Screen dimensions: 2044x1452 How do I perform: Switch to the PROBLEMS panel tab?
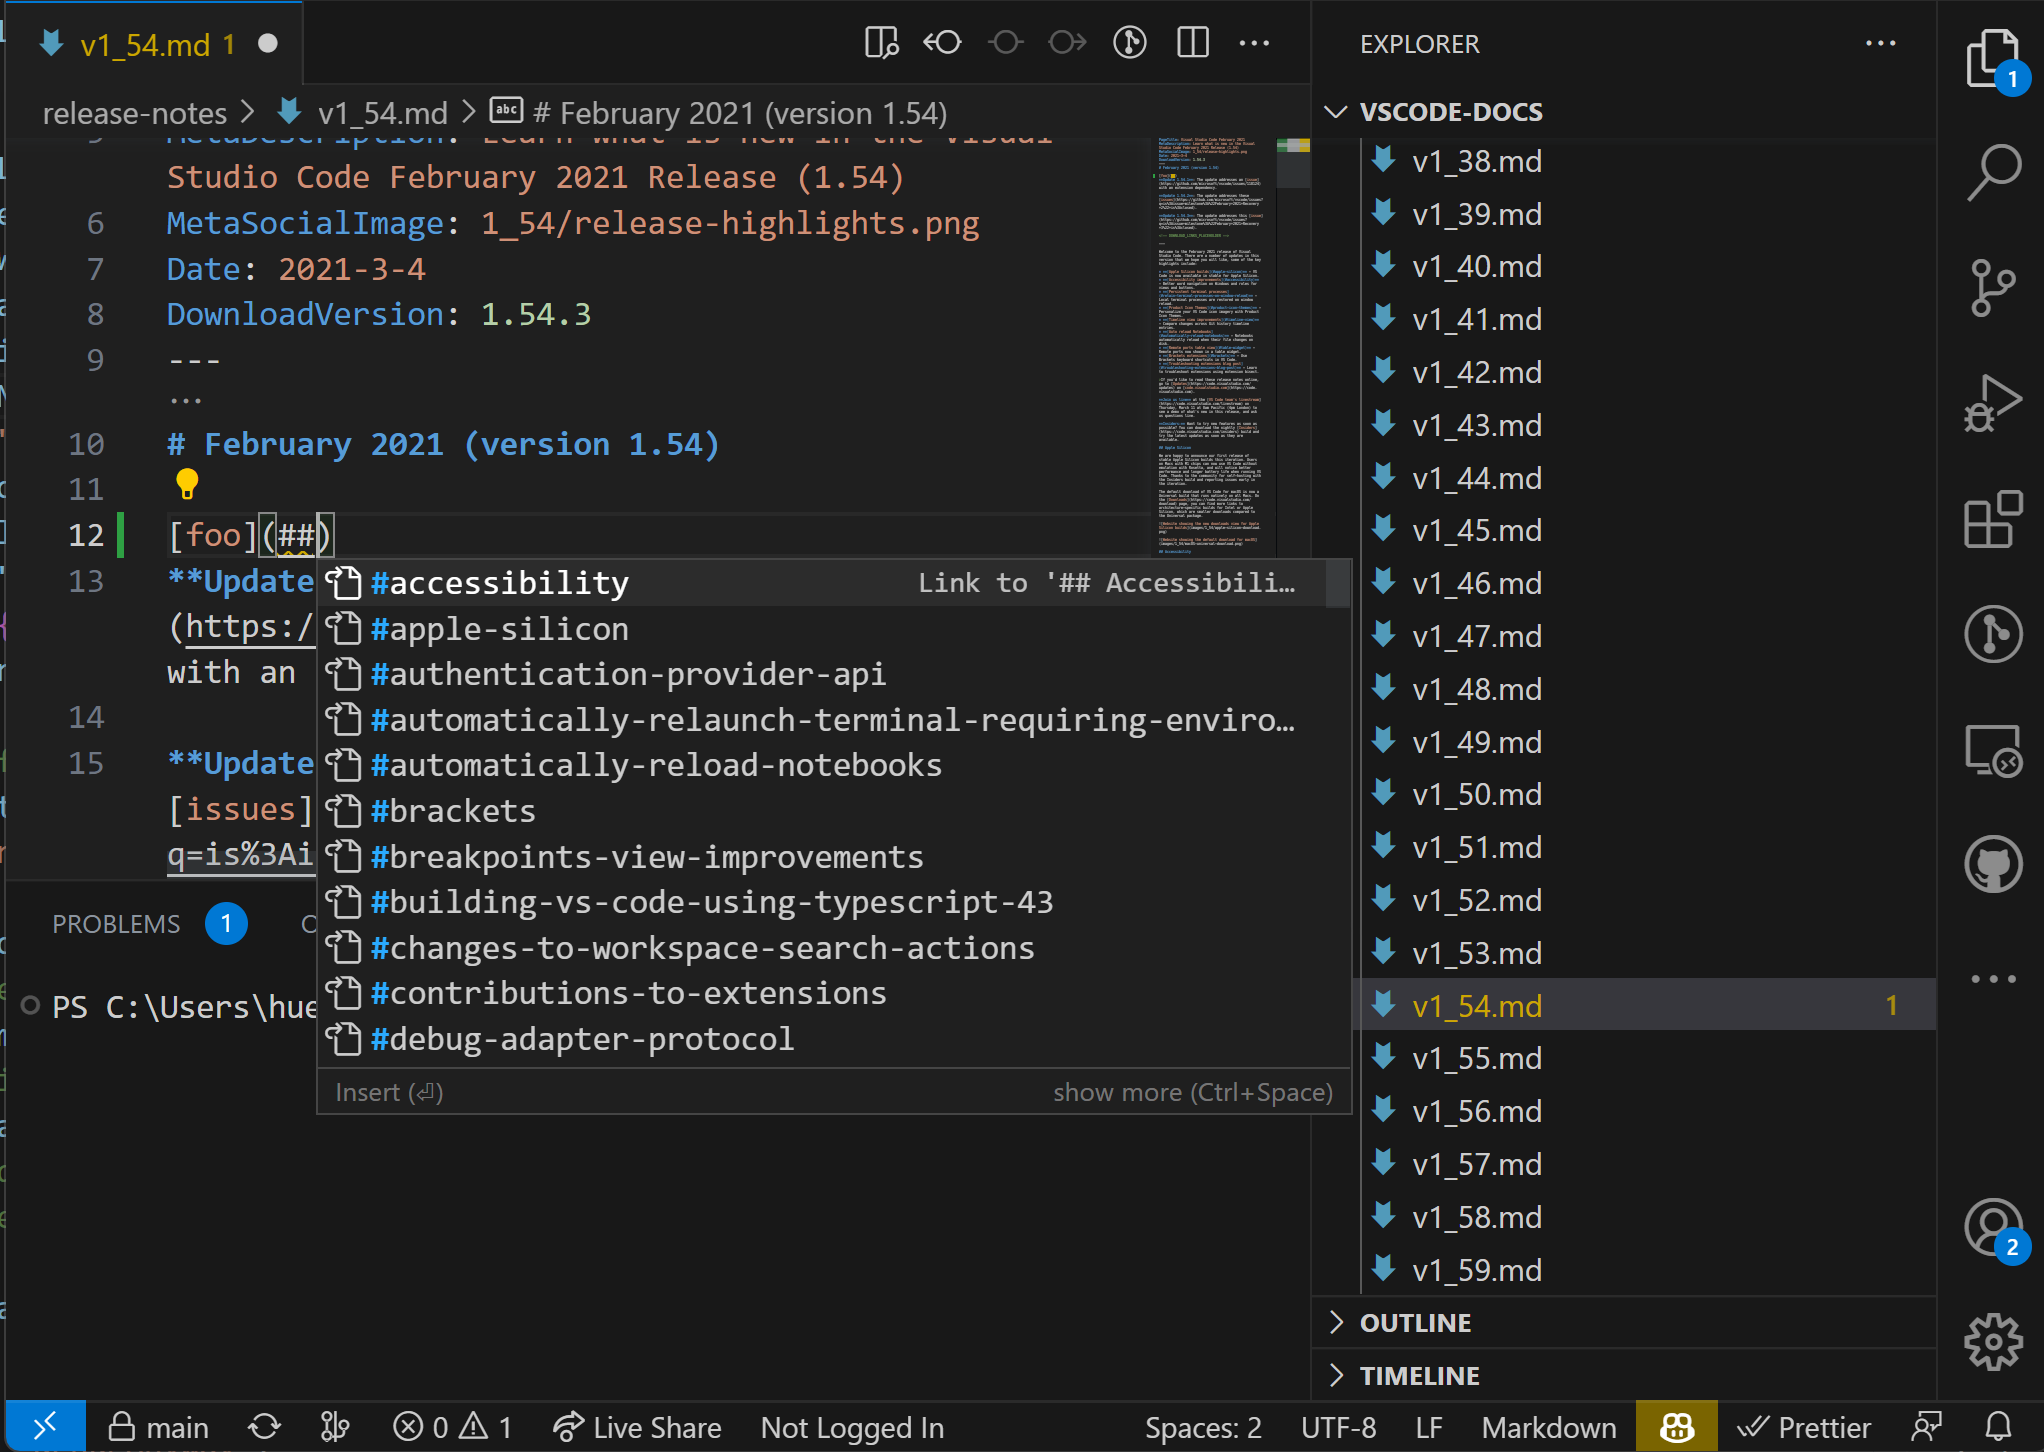coord(116,924)
